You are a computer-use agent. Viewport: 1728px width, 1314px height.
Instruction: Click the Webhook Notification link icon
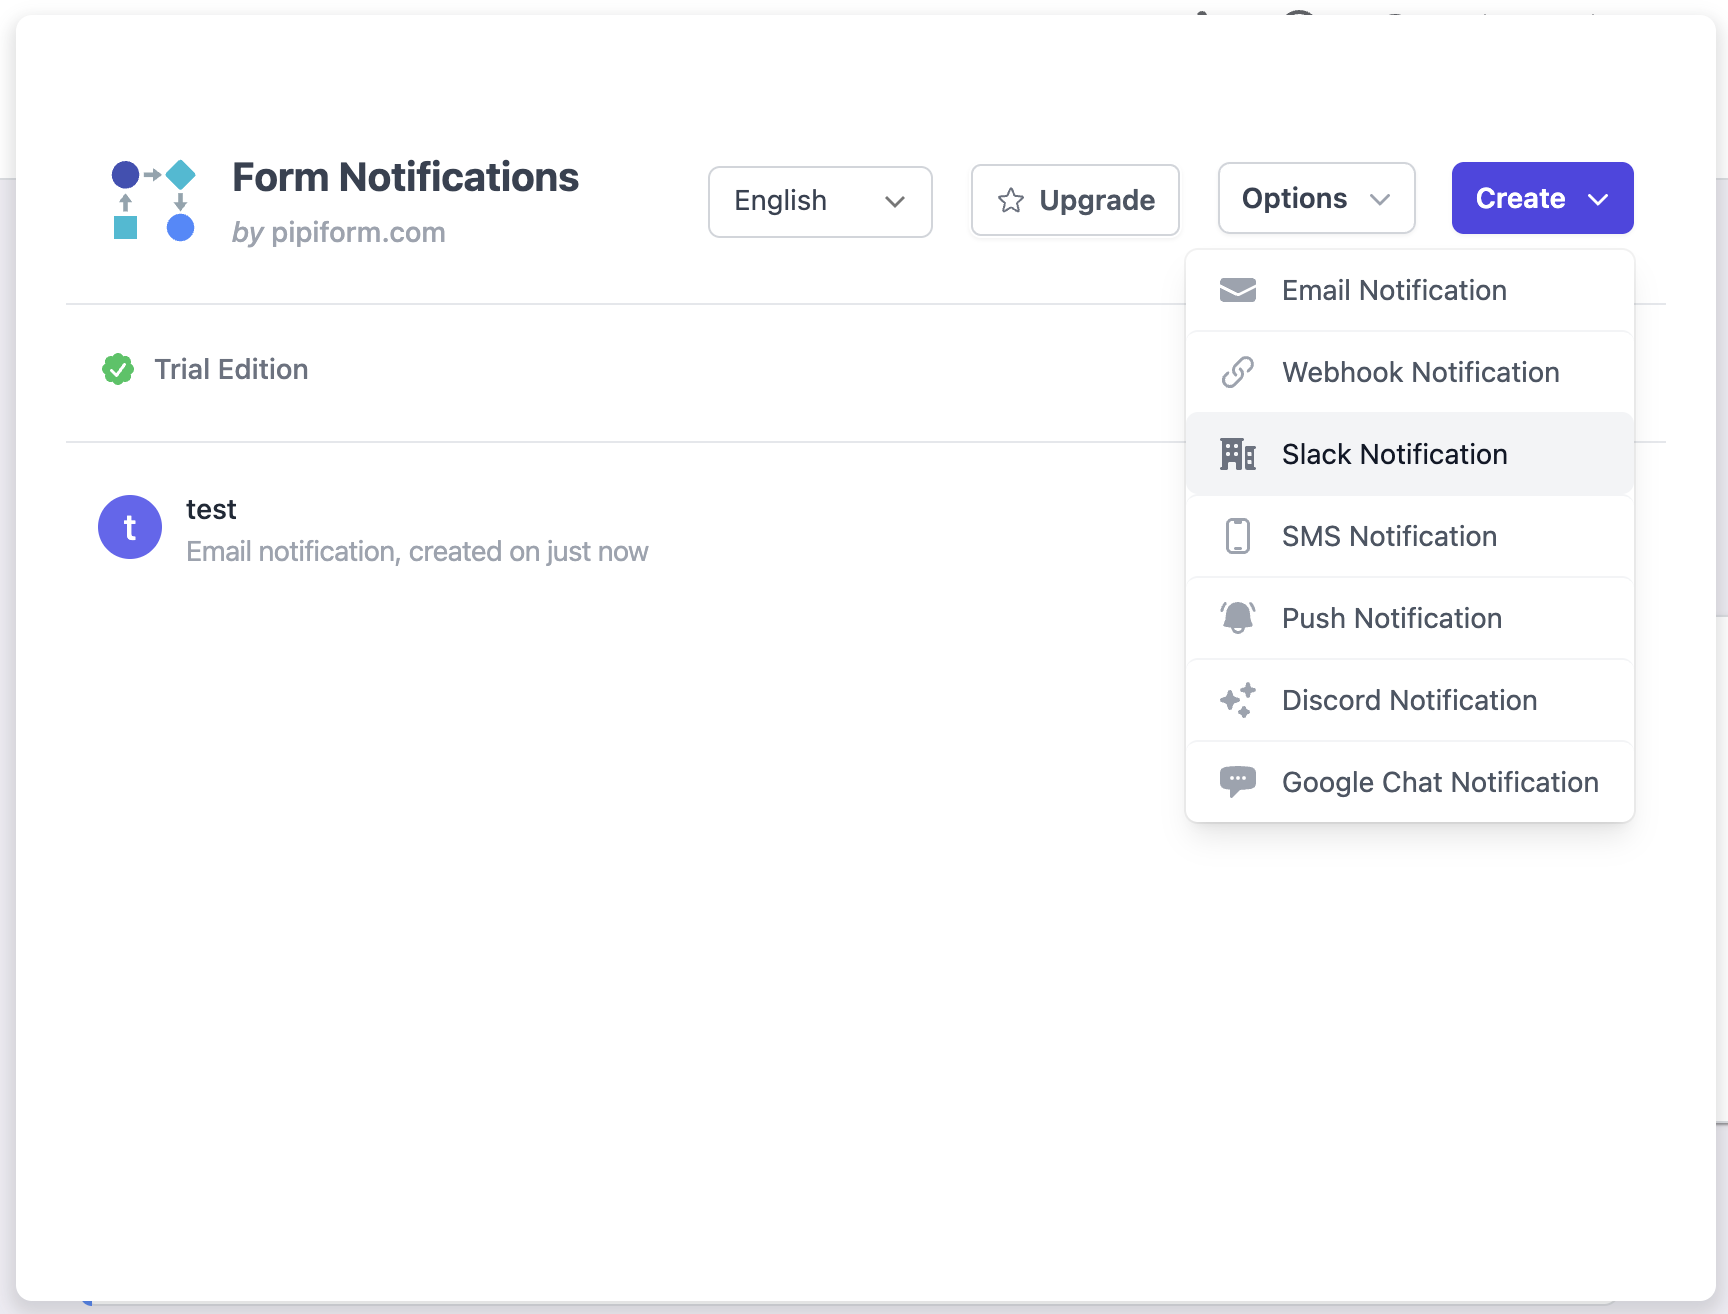coord(1237,371)
